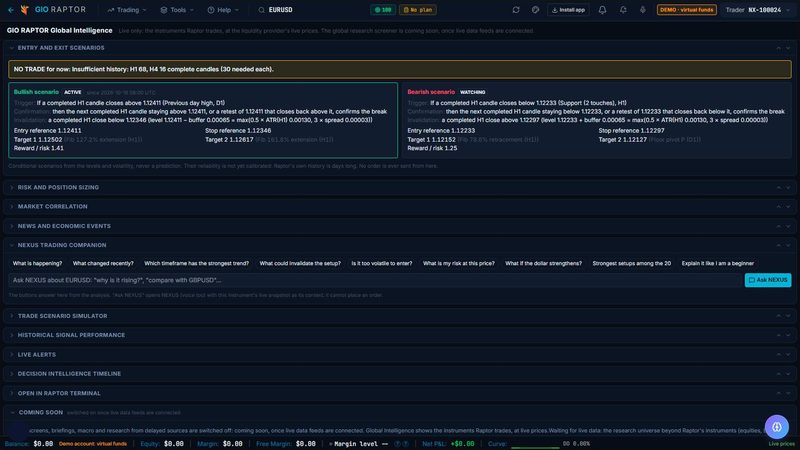Click the up arrow on Risk and Position Sizing row
Screen dimensions: 800x450
tap(779, 188)
